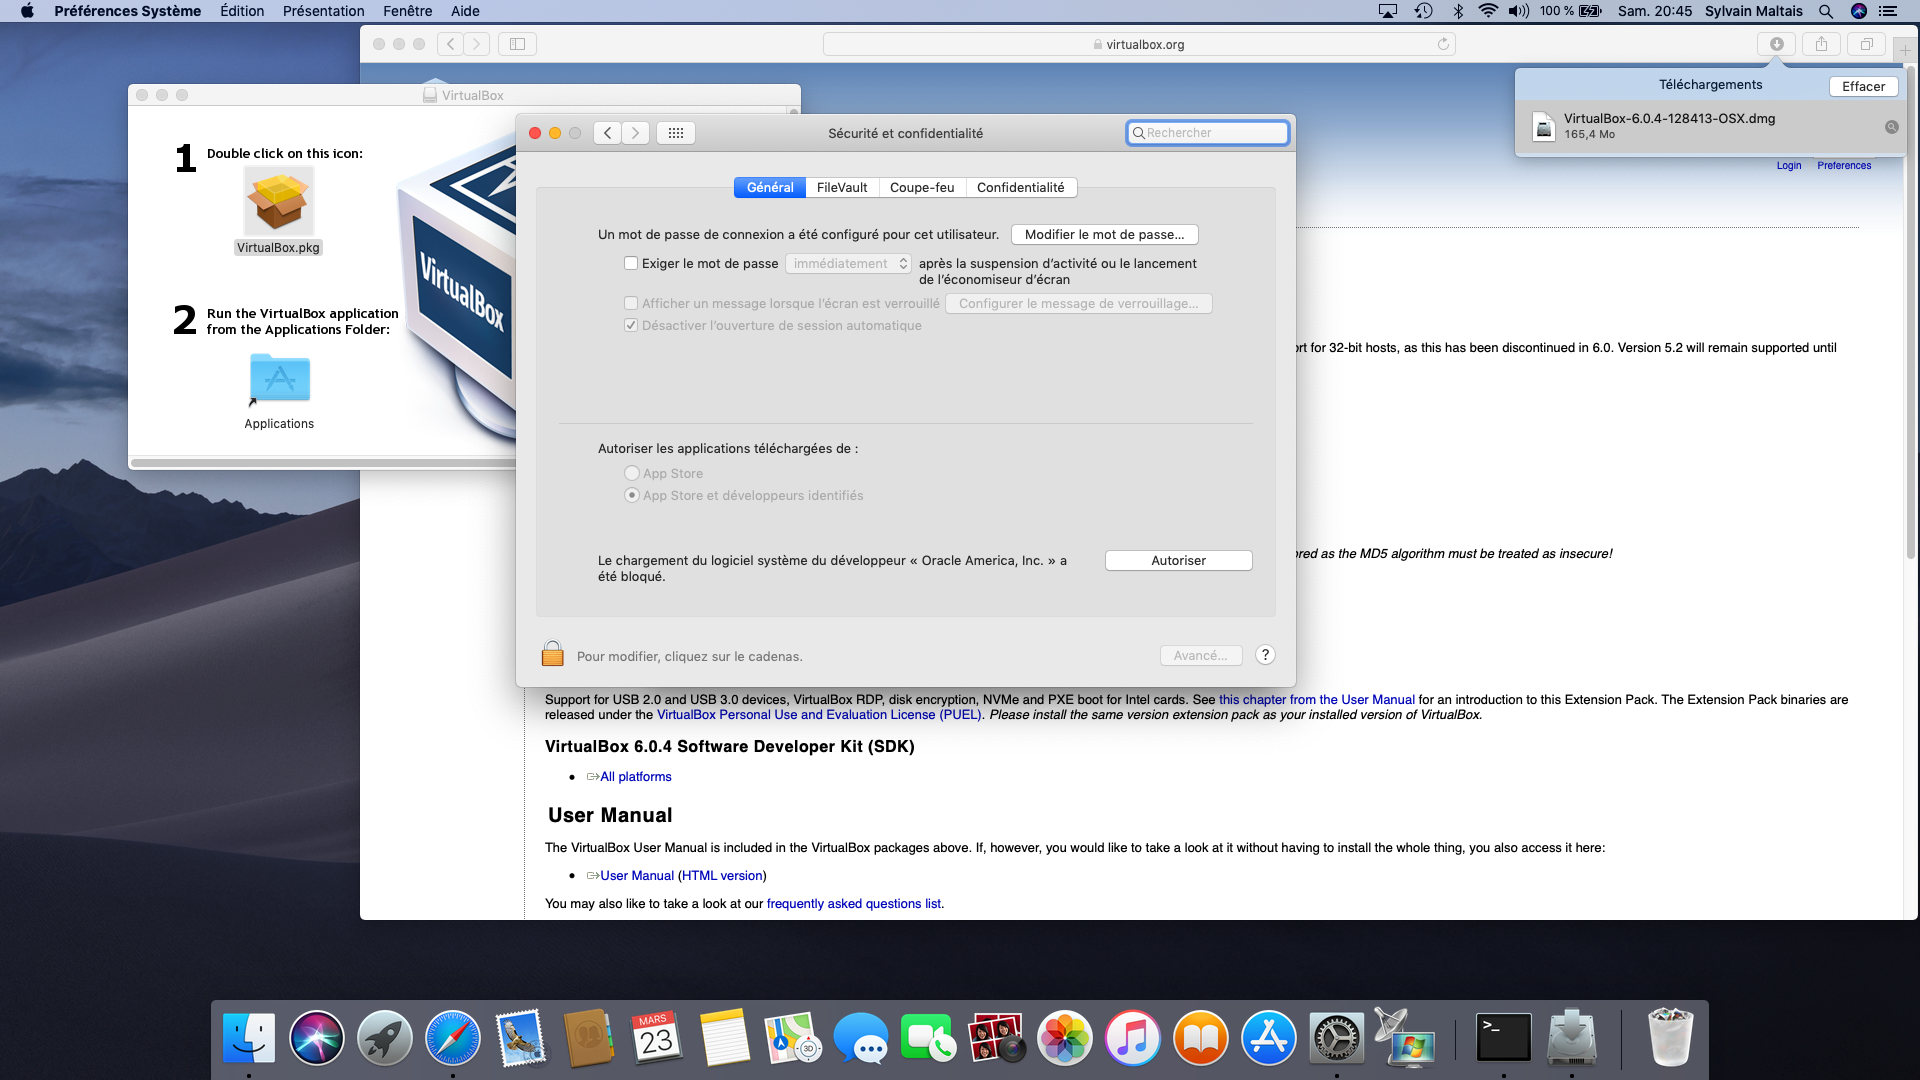Screen dimensions: 1920x1080
Task: Open the immédiatement delay dropdown
Action: tap(848, 263)
